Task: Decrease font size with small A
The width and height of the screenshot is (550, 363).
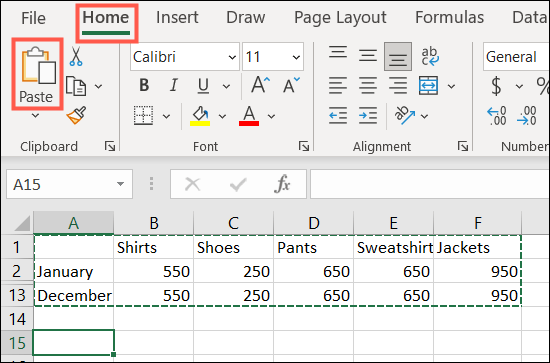Action: [x=291, y=85]
